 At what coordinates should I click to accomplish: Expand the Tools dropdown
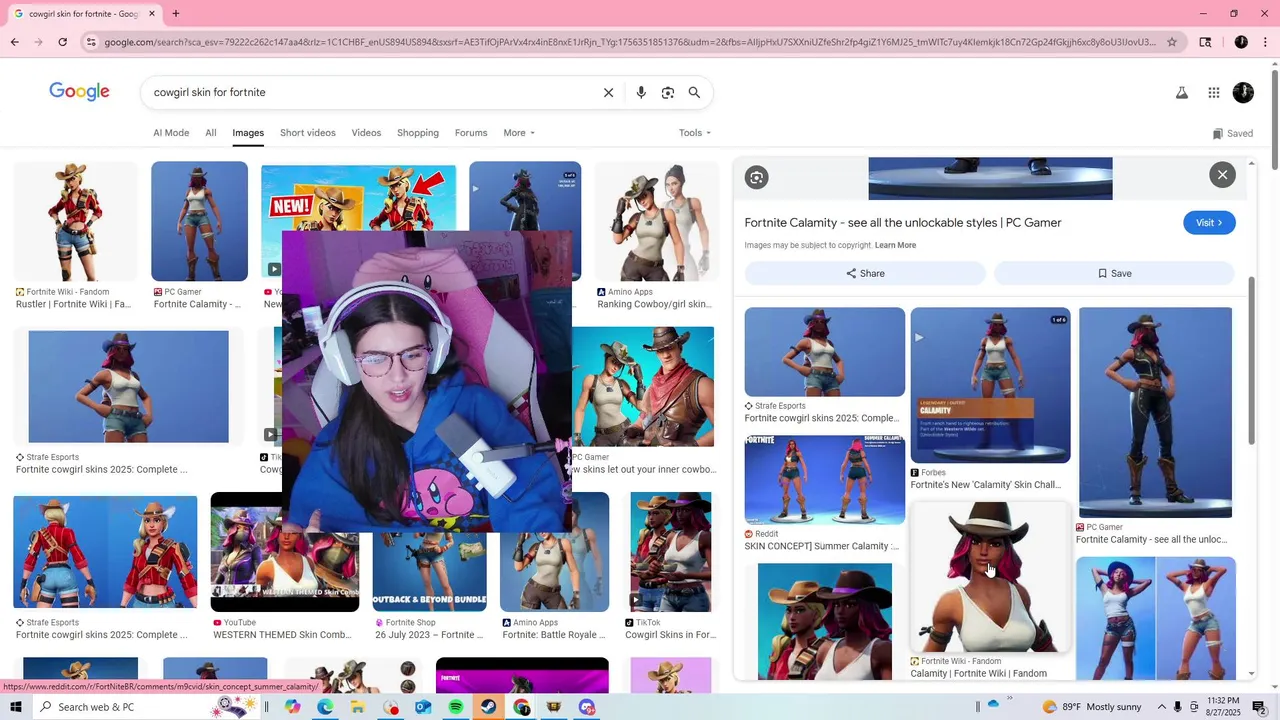coord(695,133)
